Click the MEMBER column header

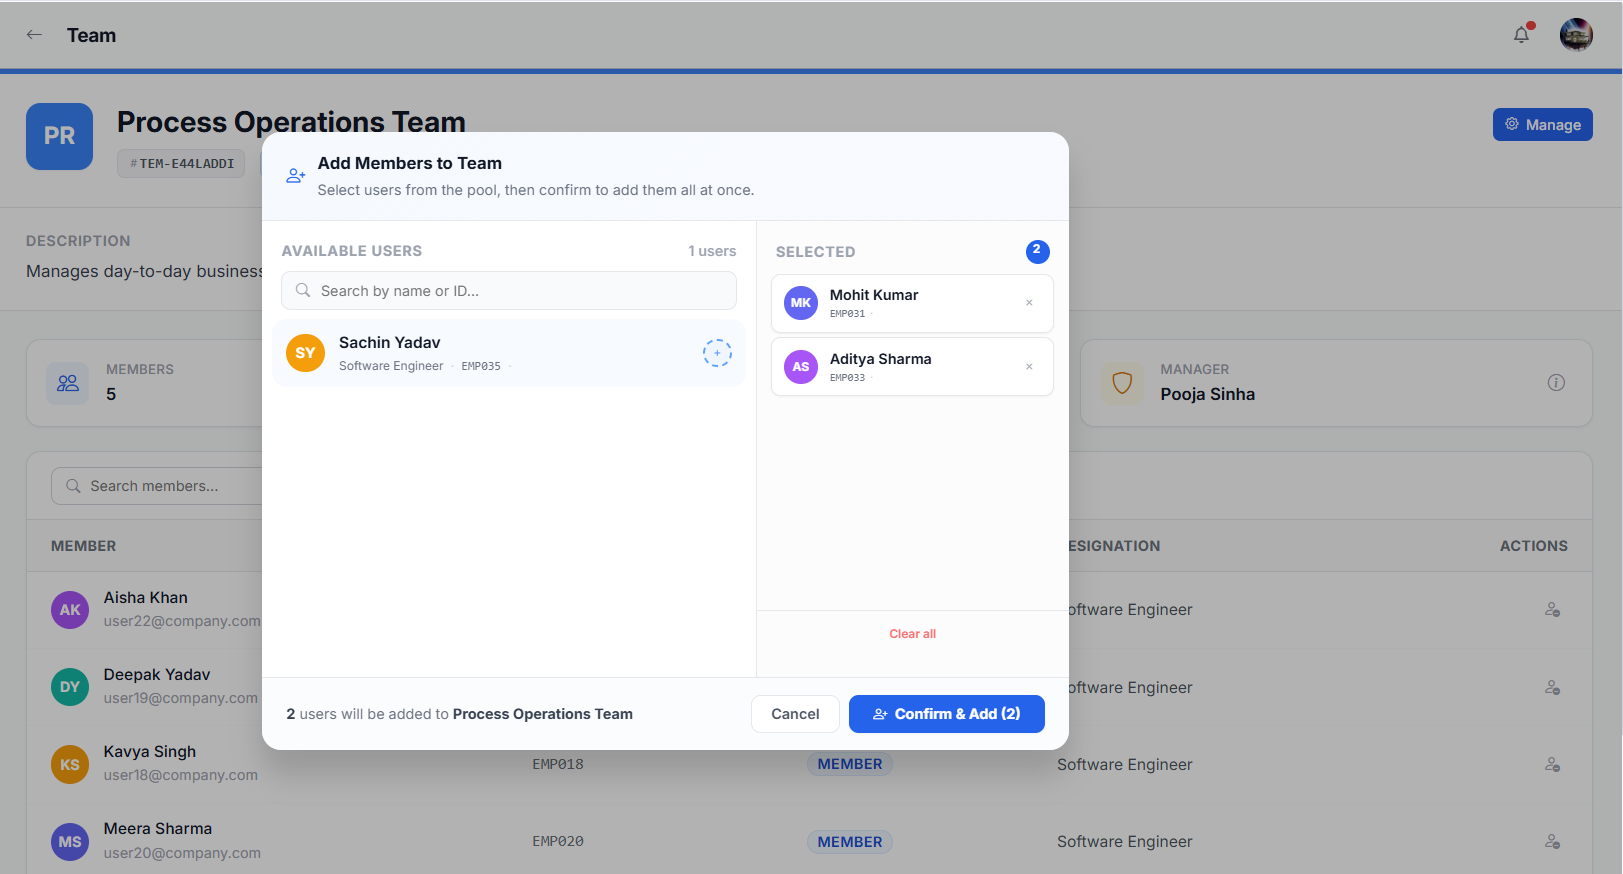[84, 546]
